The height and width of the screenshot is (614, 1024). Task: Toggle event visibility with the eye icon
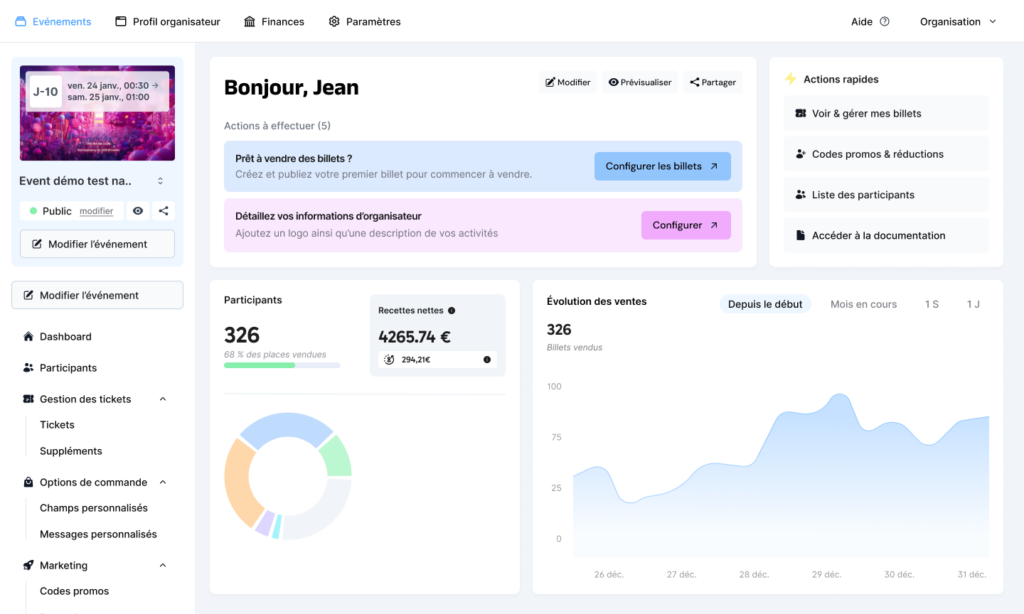[x=138, y=211]
